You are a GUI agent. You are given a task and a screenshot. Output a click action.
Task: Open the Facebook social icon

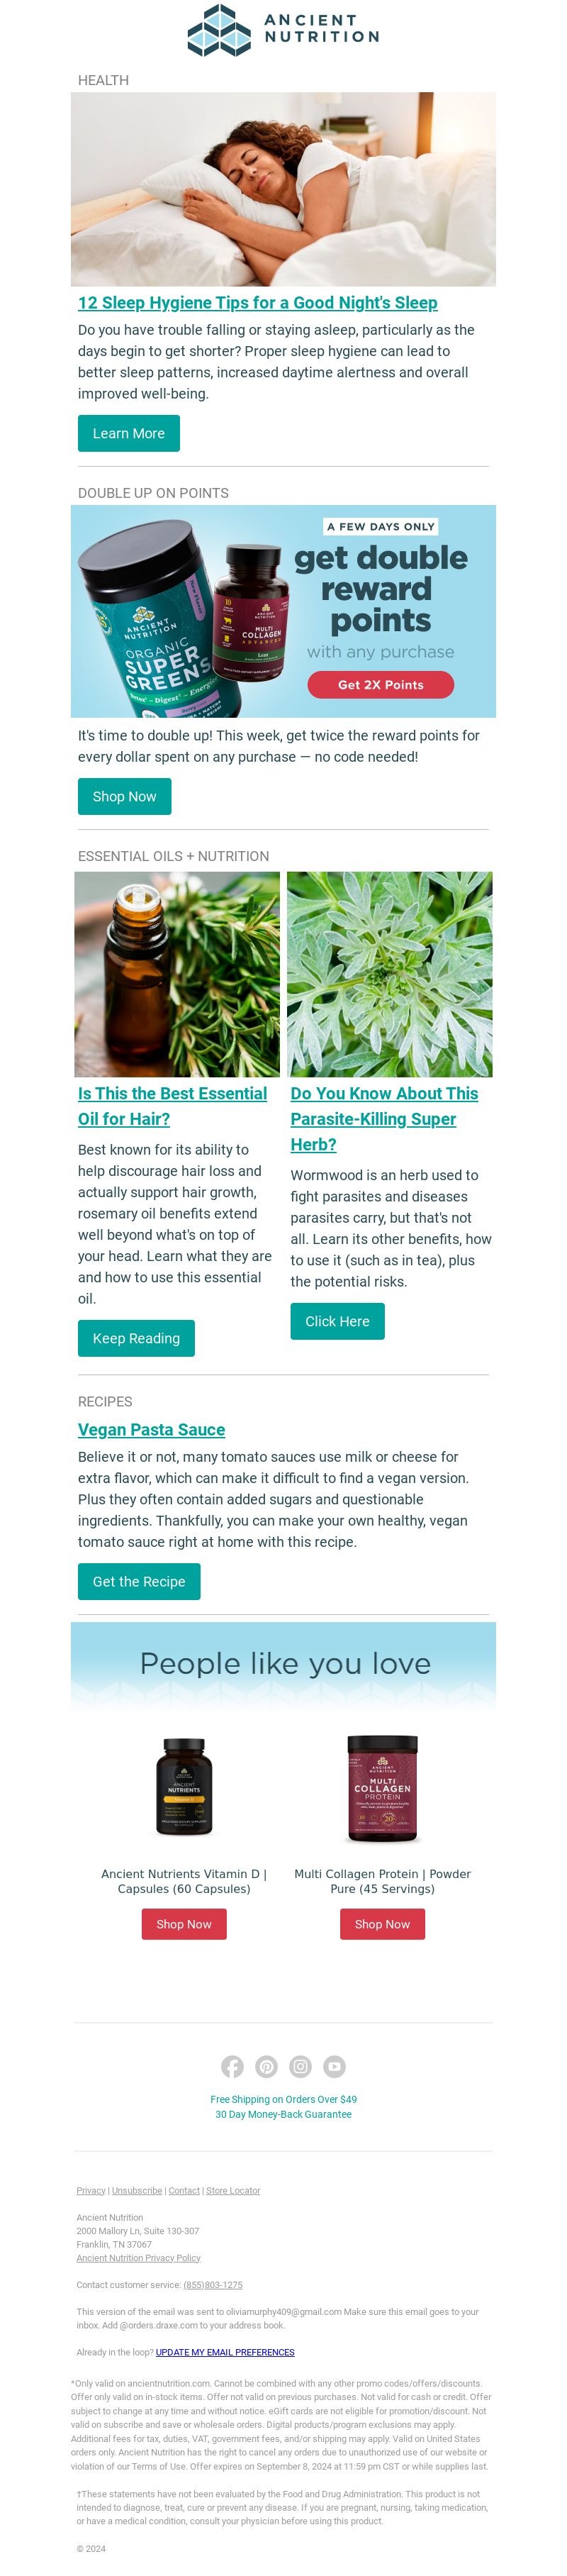point(232,2066)
